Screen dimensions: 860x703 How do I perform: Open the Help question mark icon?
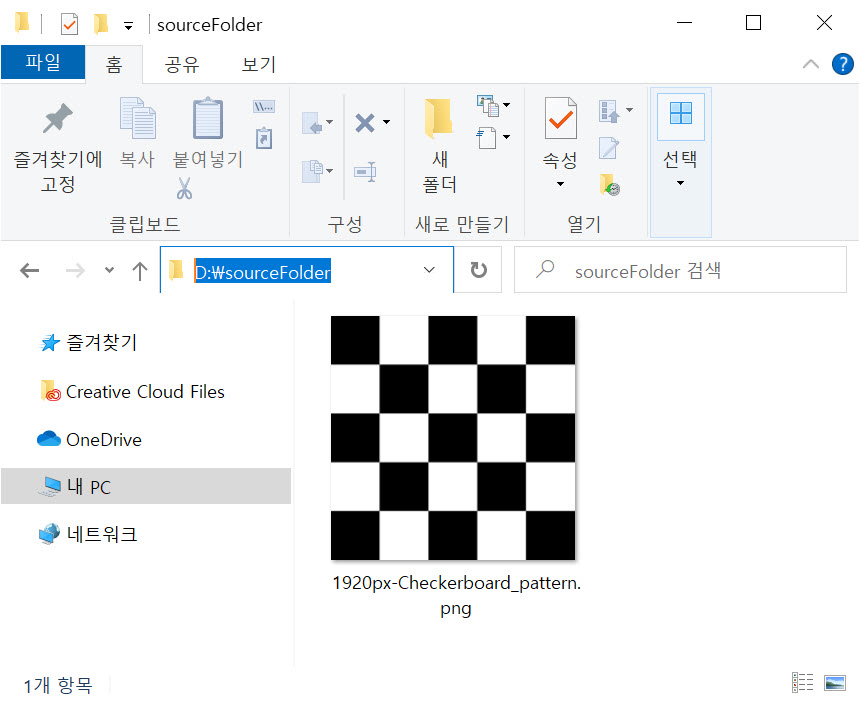(842, 64)
